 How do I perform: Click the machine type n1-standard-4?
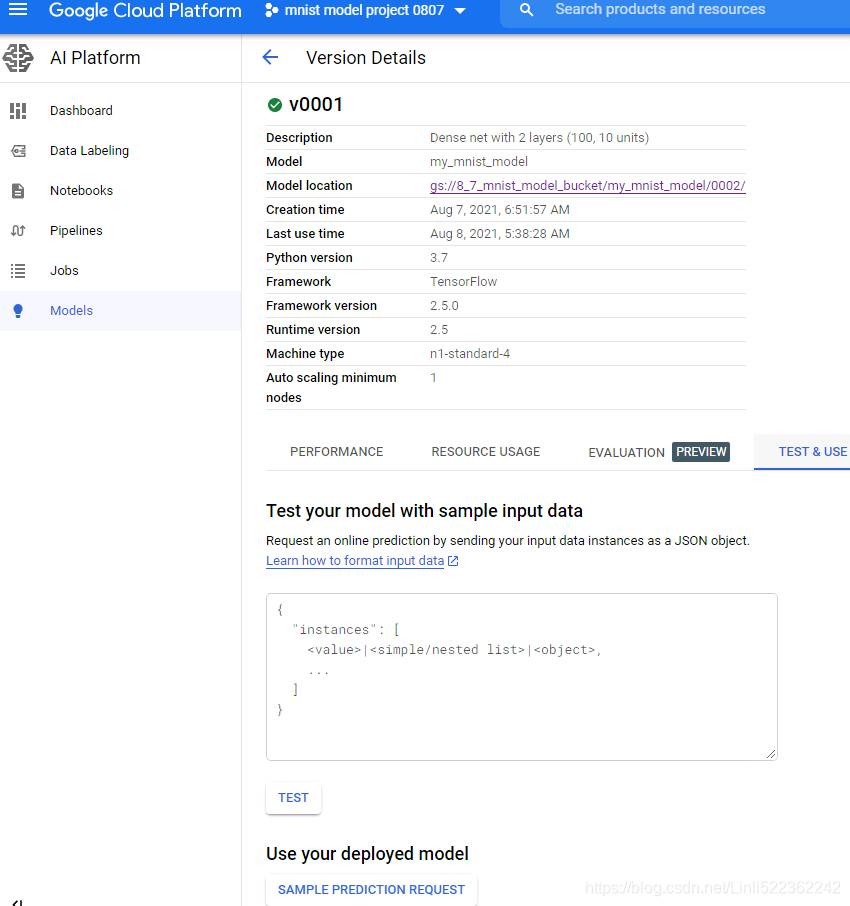point(470,354)
